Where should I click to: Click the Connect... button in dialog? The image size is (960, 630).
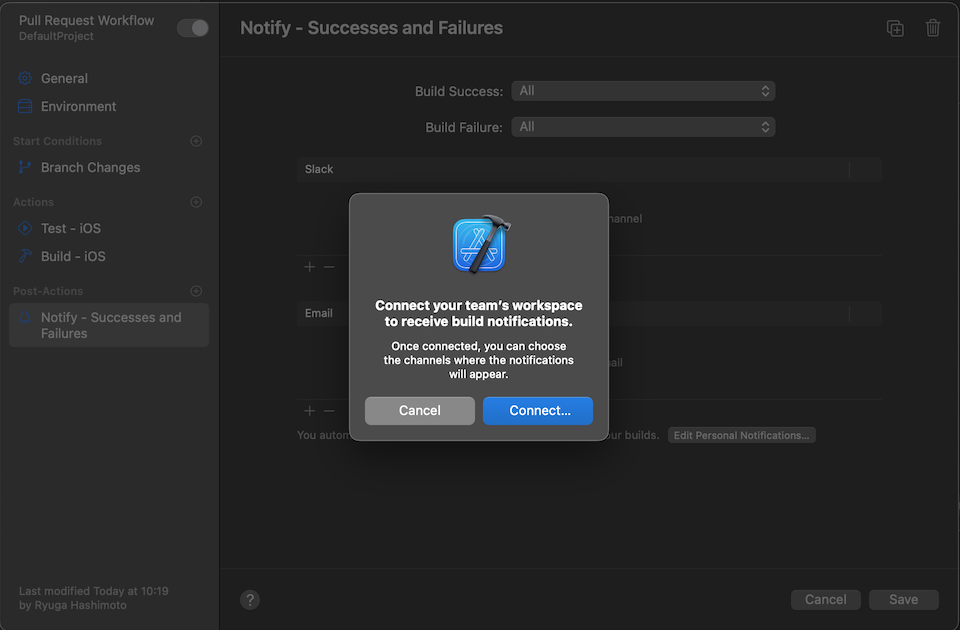[x=538, y=411]
